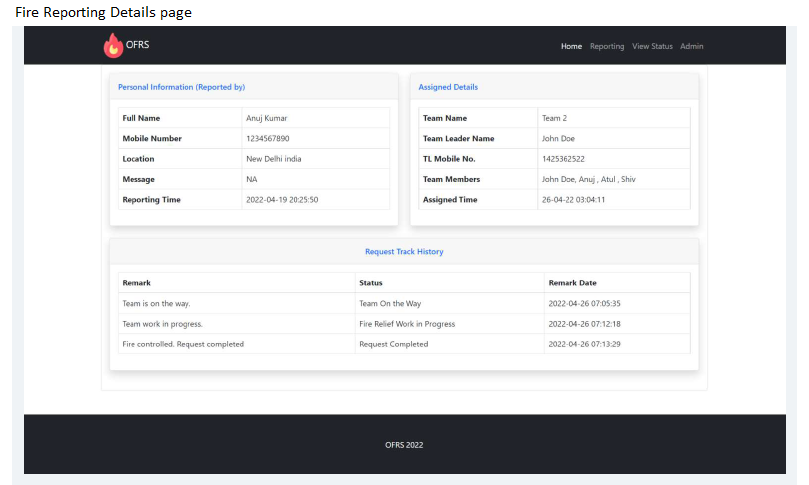Click the Team Leader Name label
This screenshot has height=485, width=809.
click(x=458, y=138)
